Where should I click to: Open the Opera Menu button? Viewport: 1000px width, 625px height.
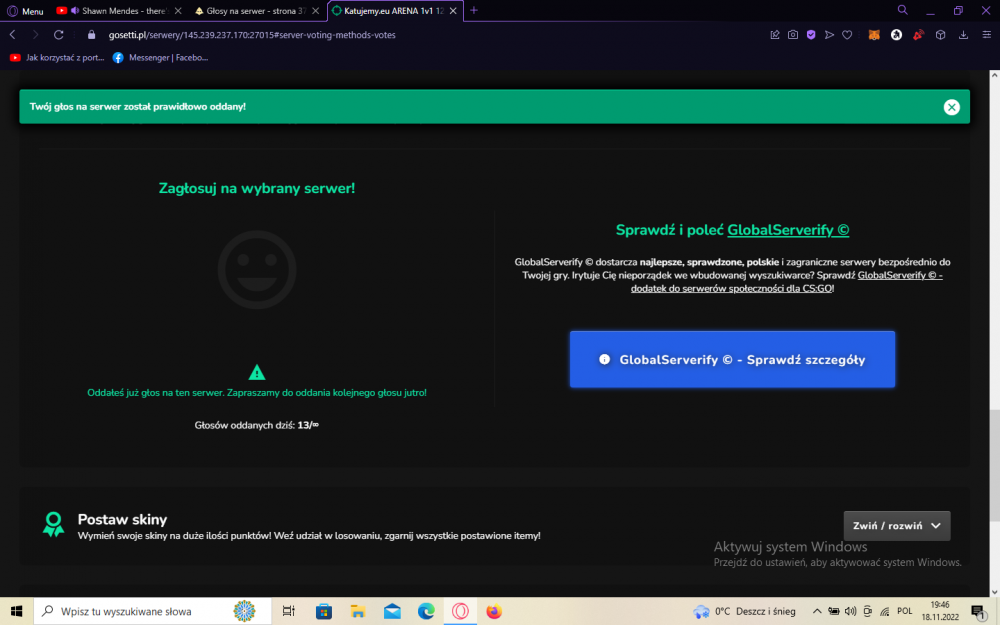(x=26, y=11)
